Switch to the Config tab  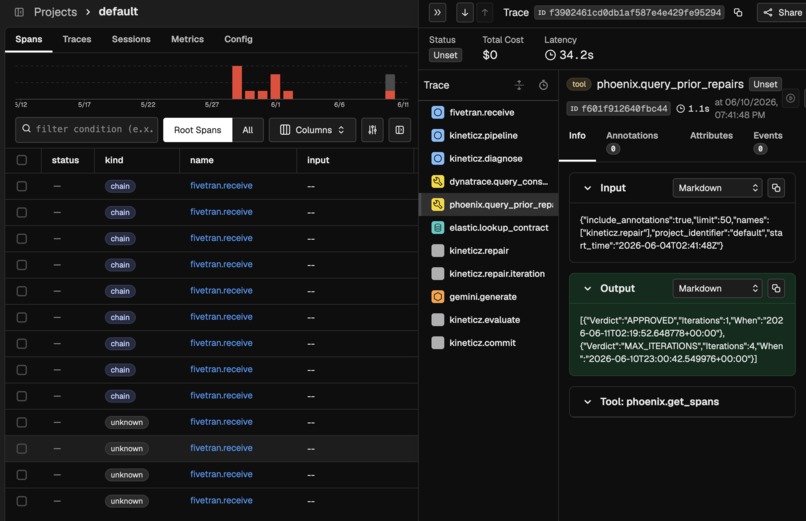(x=238, y=39)
